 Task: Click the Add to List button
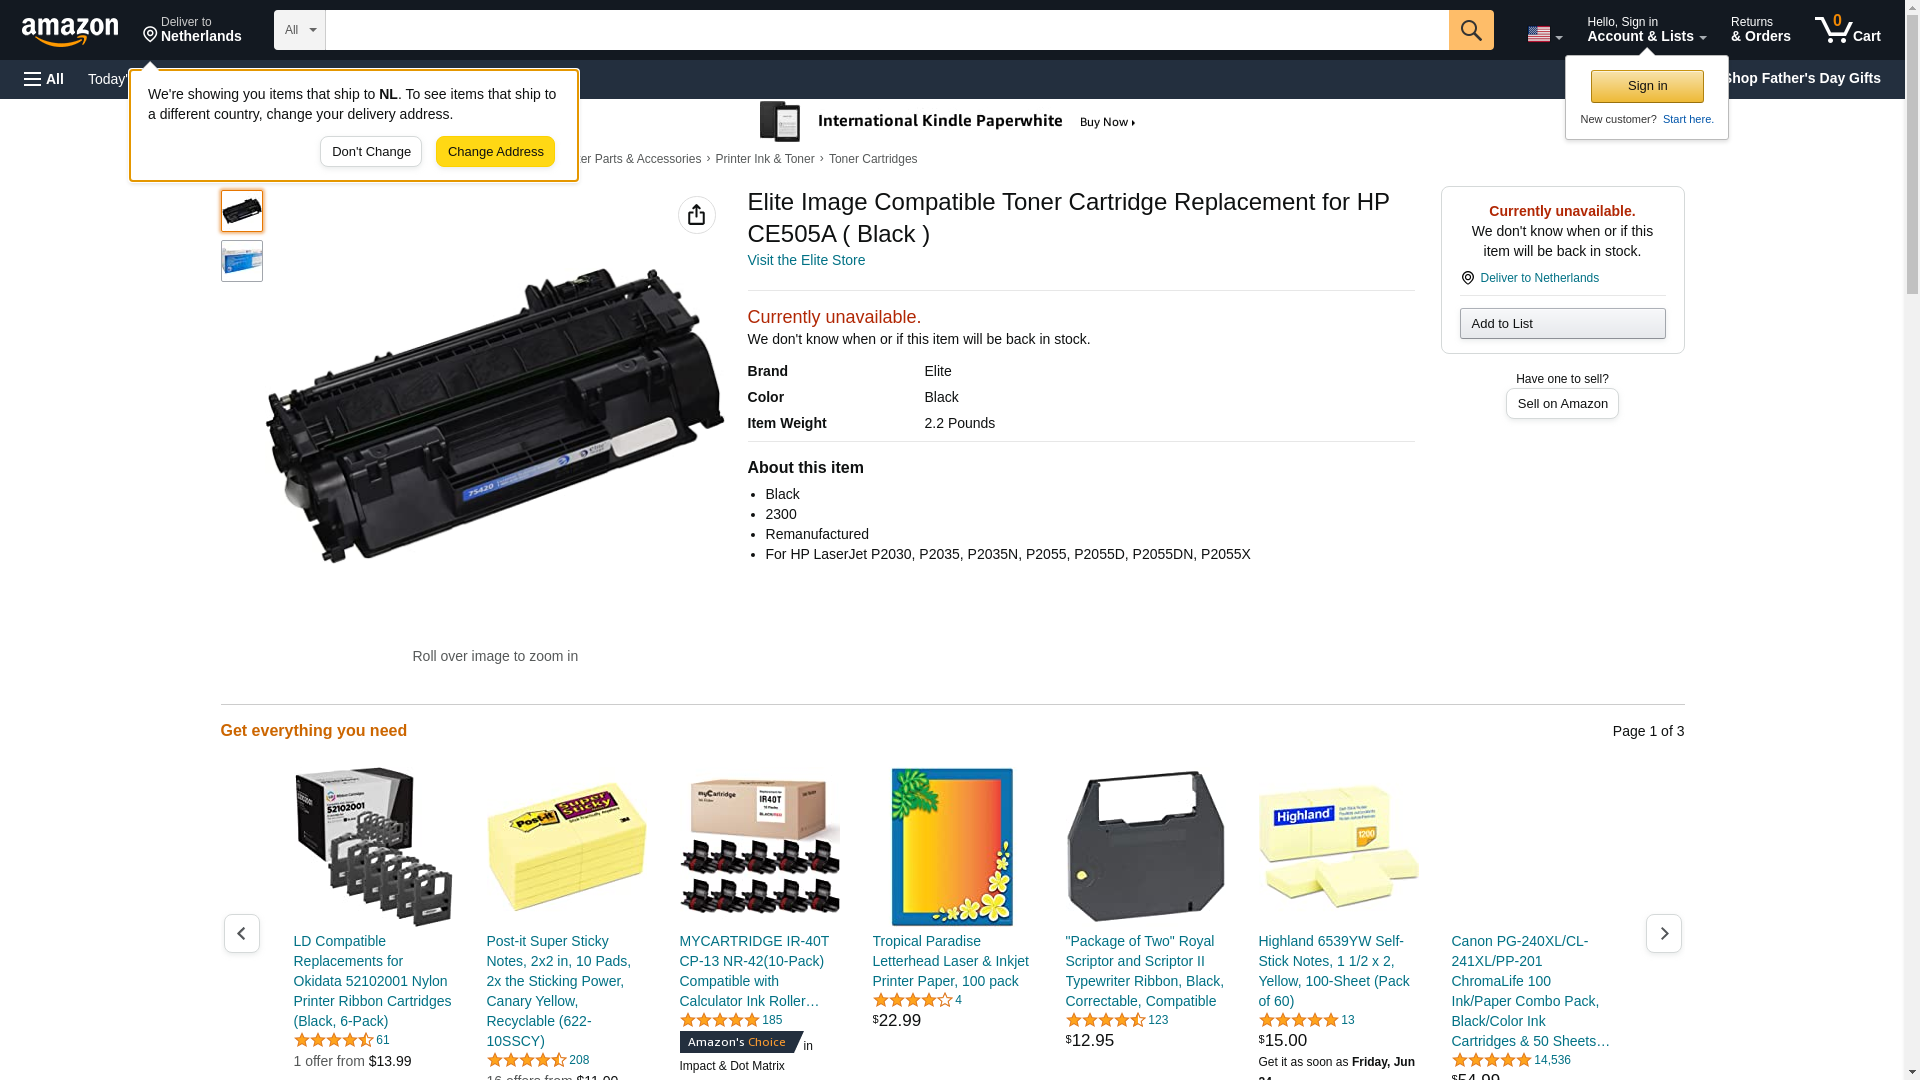pos(1562,323)
